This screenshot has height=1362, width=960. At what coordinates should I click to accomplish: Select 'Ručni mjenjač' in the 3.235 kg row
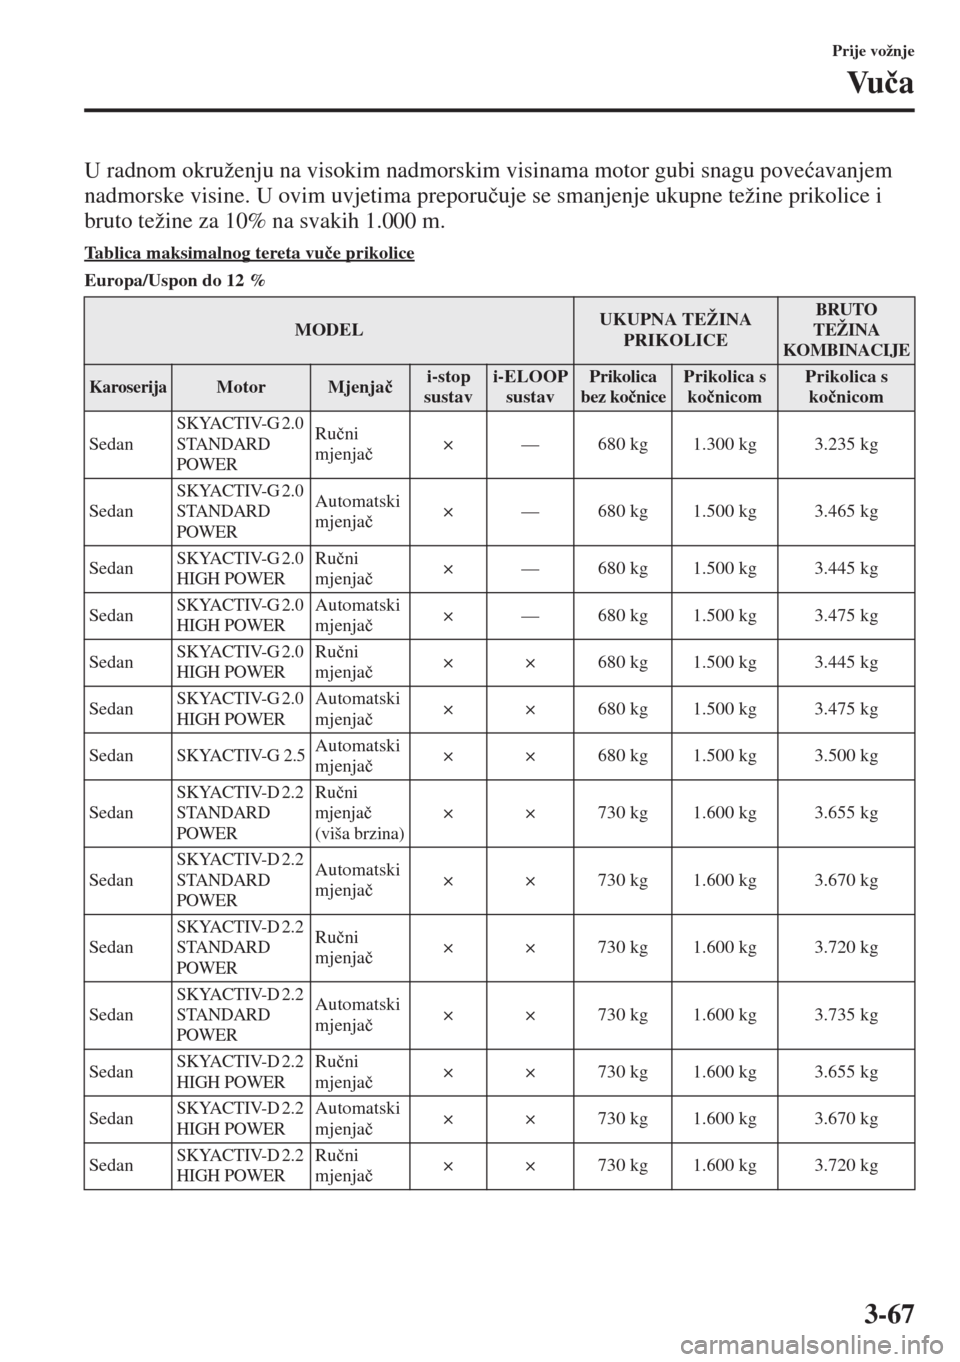pos(344,444)
